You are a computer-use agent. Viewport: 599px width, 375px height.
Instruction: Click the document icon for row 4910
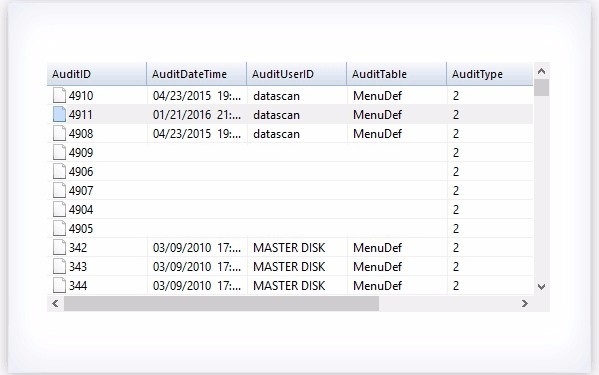click(x=59, y=95)
